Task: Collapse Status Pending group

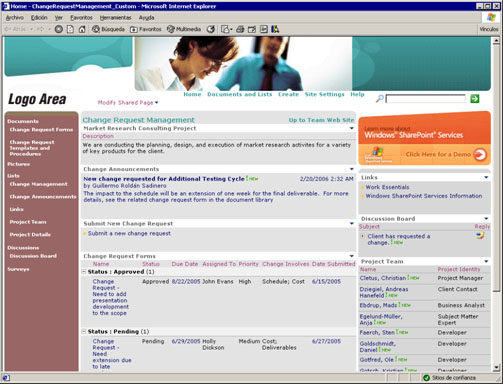Action: click(x=84, y=332)
